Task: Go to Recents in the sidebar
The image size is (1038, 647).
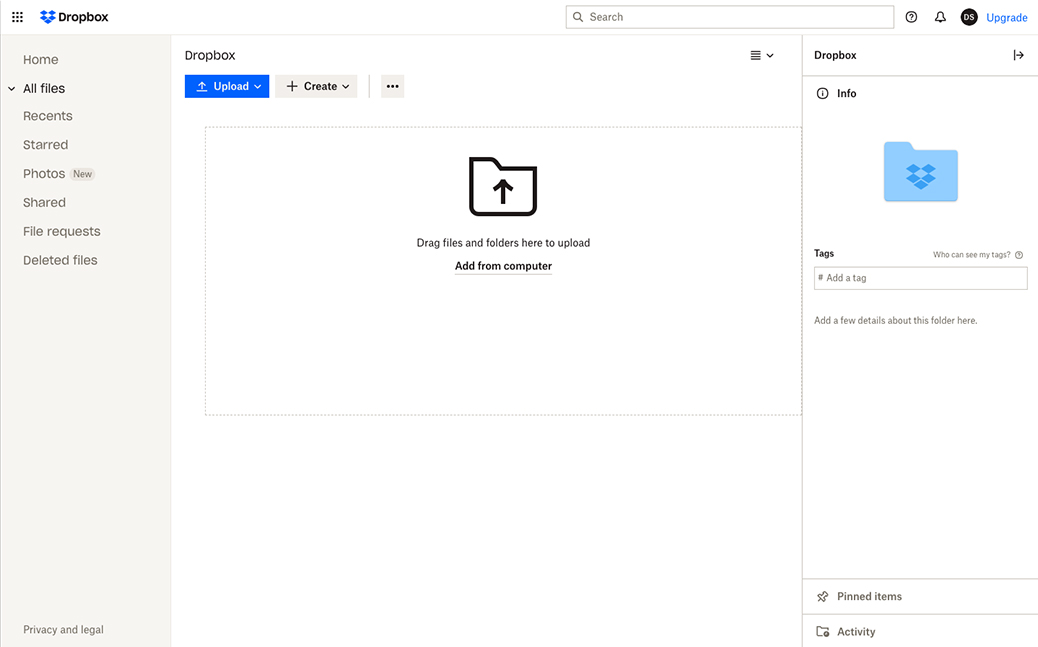Action: pyautogui.click(x=48, y=116)
